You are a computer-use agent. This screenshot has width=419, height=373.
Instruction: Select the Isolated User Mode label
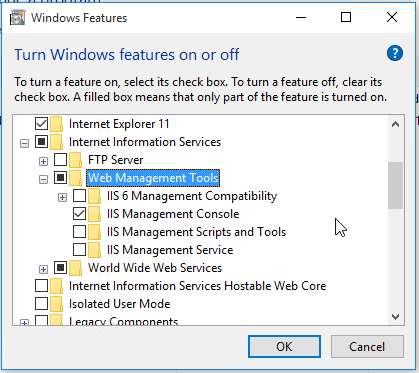119,304
